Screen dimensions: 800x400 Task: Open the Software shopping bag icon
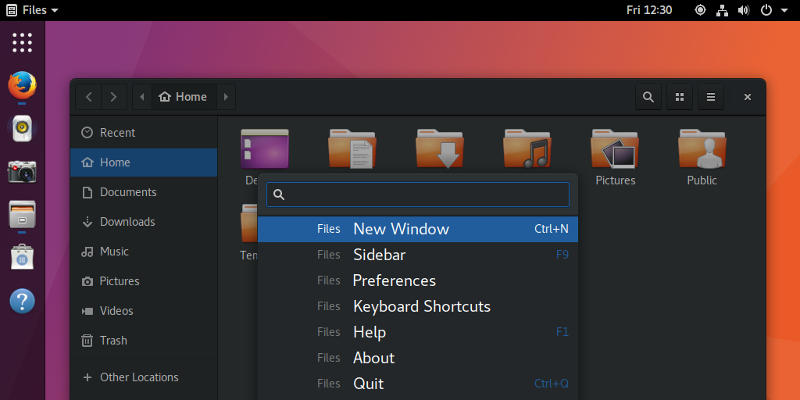point(22,257)
